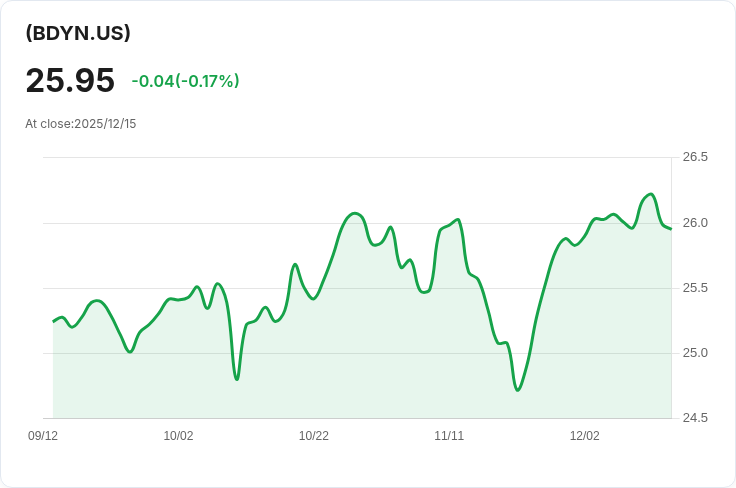736x488 pixels.
Task: Click the At close:2025/12/15 date label
Action: 81,124
